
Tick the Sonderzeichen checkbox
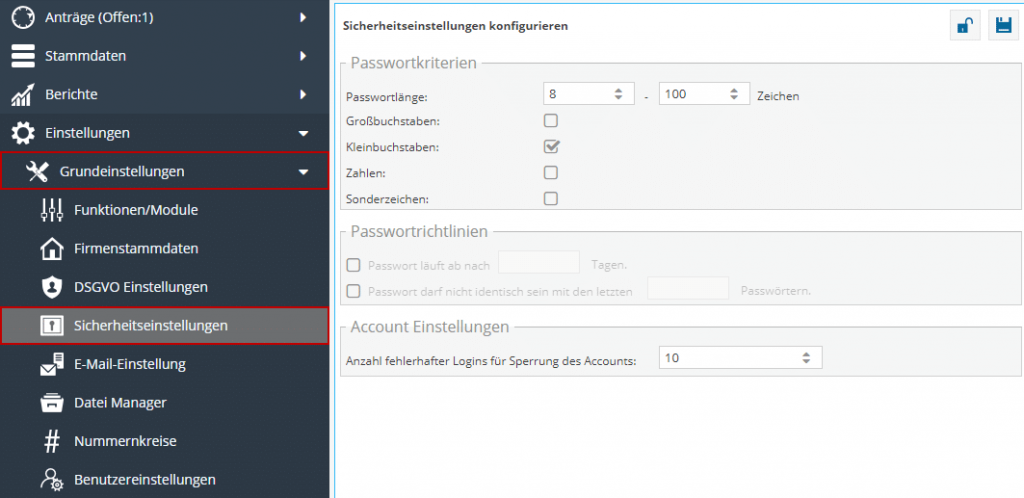click(551, 198)
